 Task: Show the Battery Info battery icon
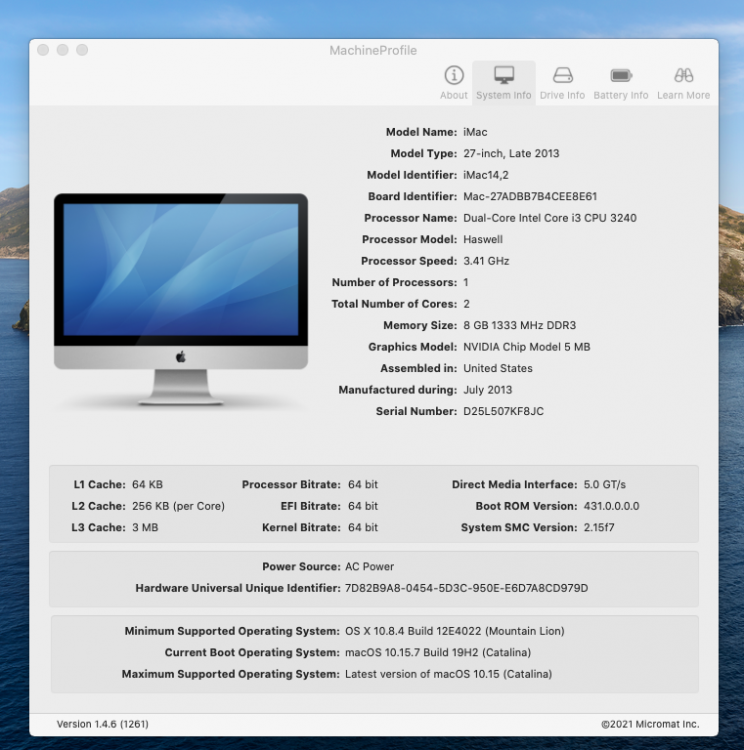(x=621, y=75)
